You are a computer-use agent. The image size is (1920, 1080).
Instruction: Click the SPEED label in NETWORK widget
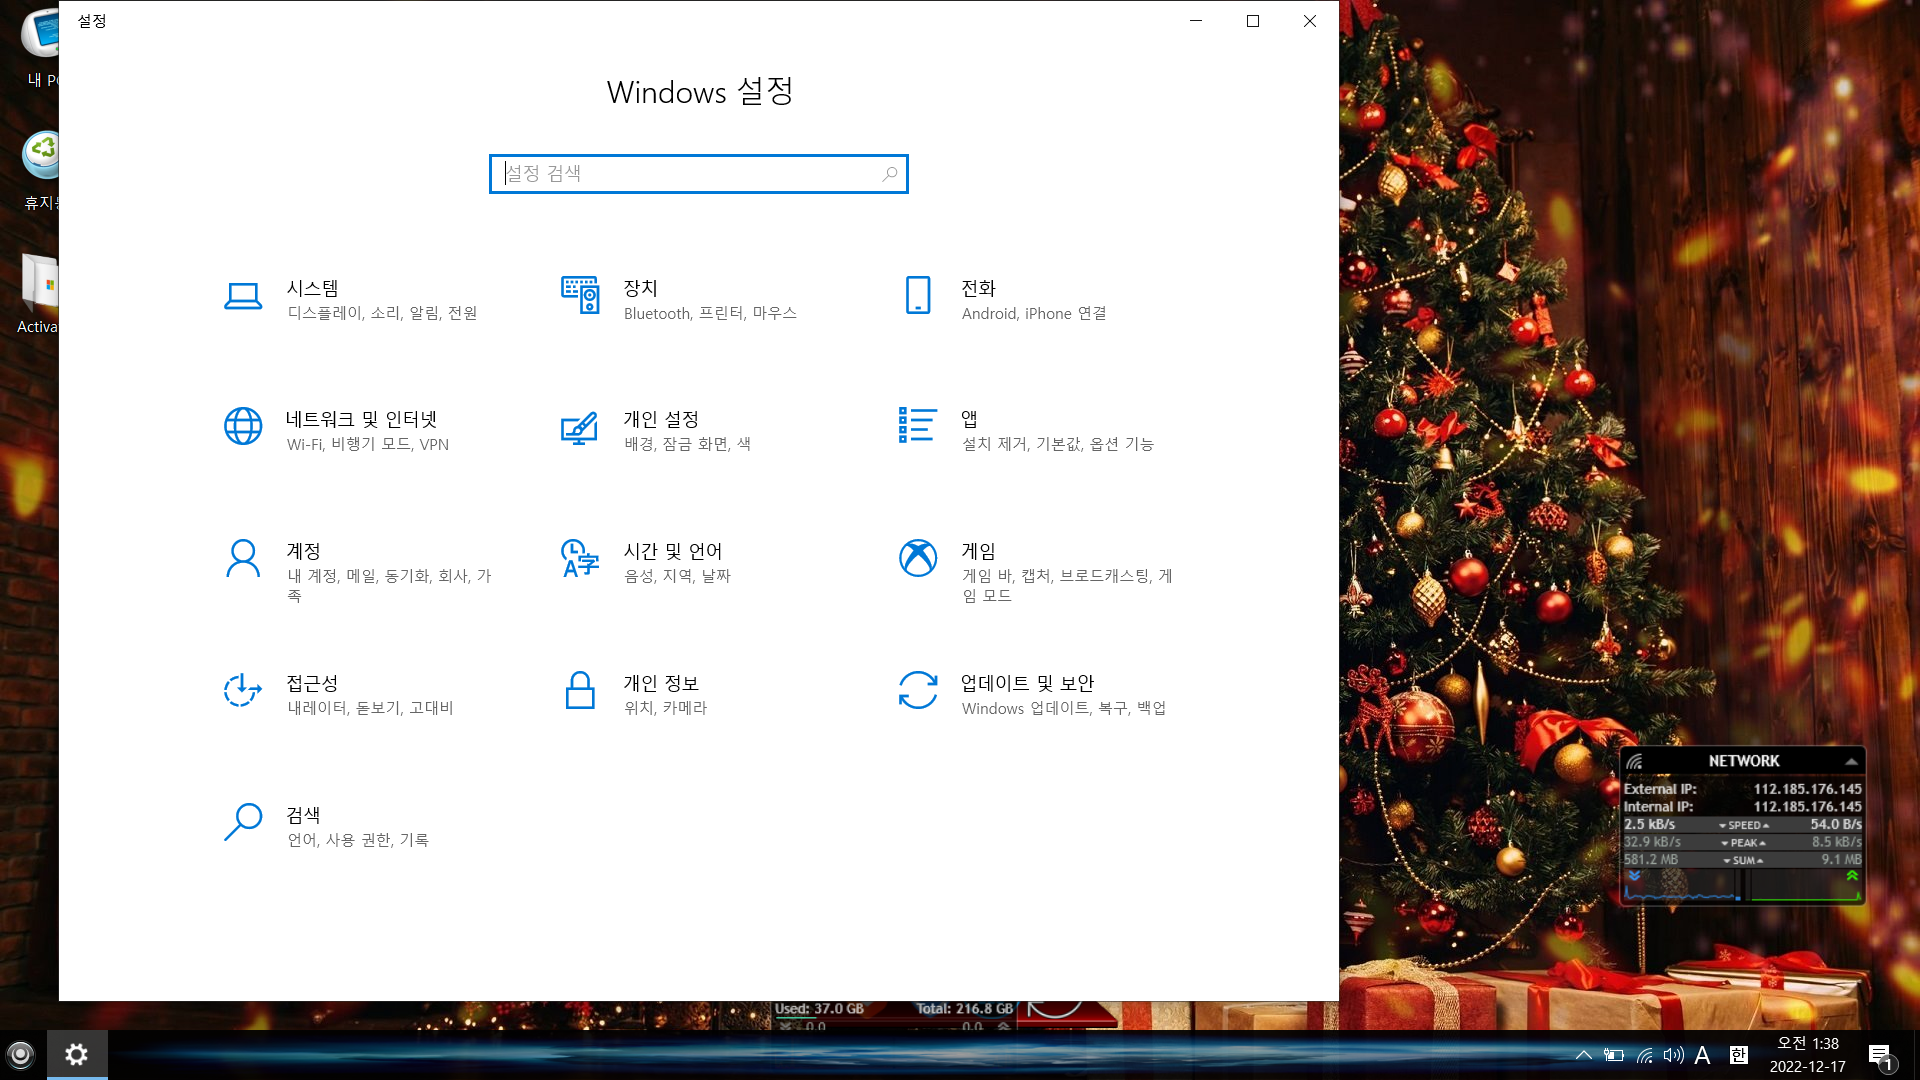pos(1744,825)
